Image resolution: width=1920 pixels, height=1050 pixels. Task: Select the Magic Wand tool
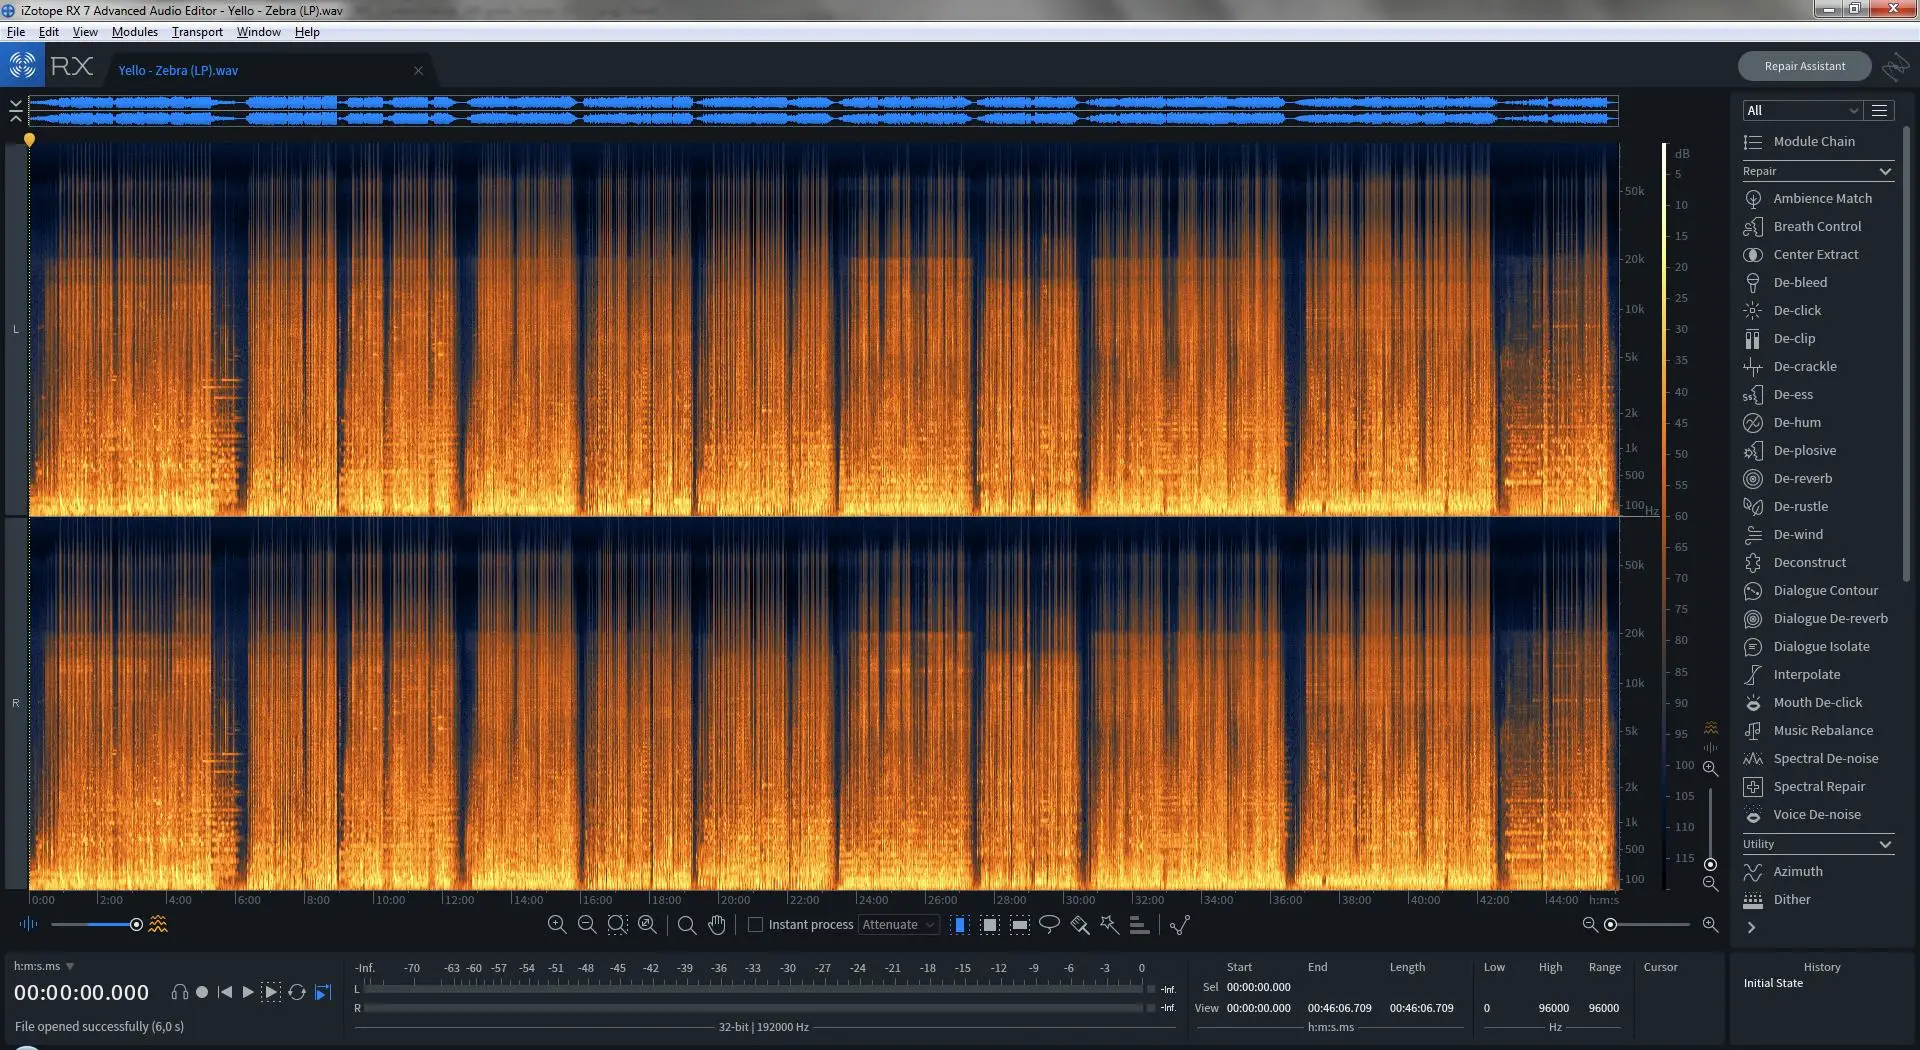[x=1109, y=924]
